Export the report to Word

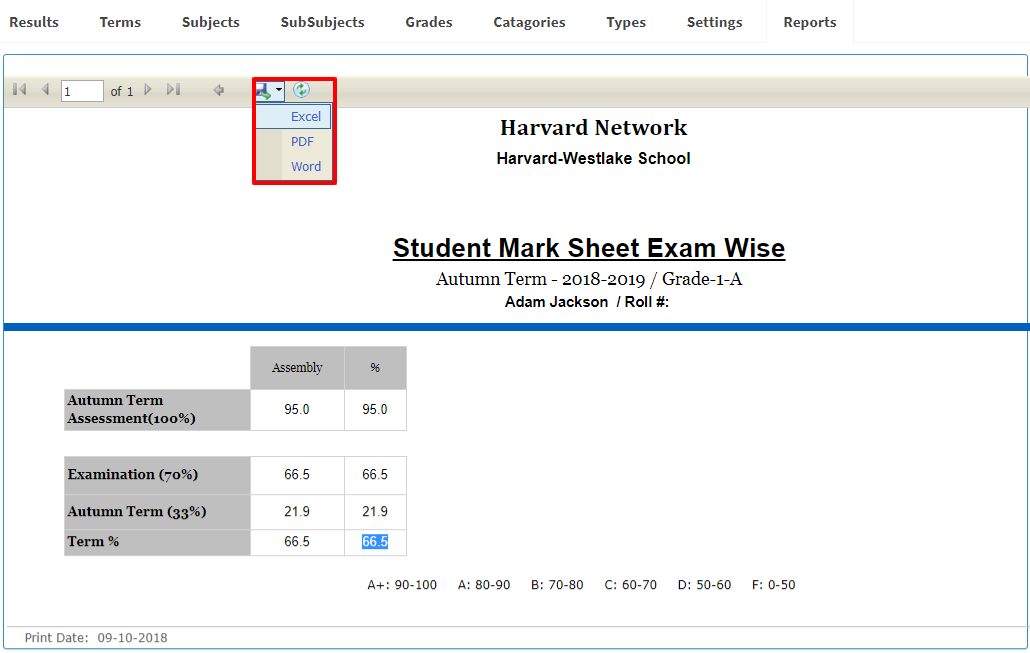click(294, 166)
